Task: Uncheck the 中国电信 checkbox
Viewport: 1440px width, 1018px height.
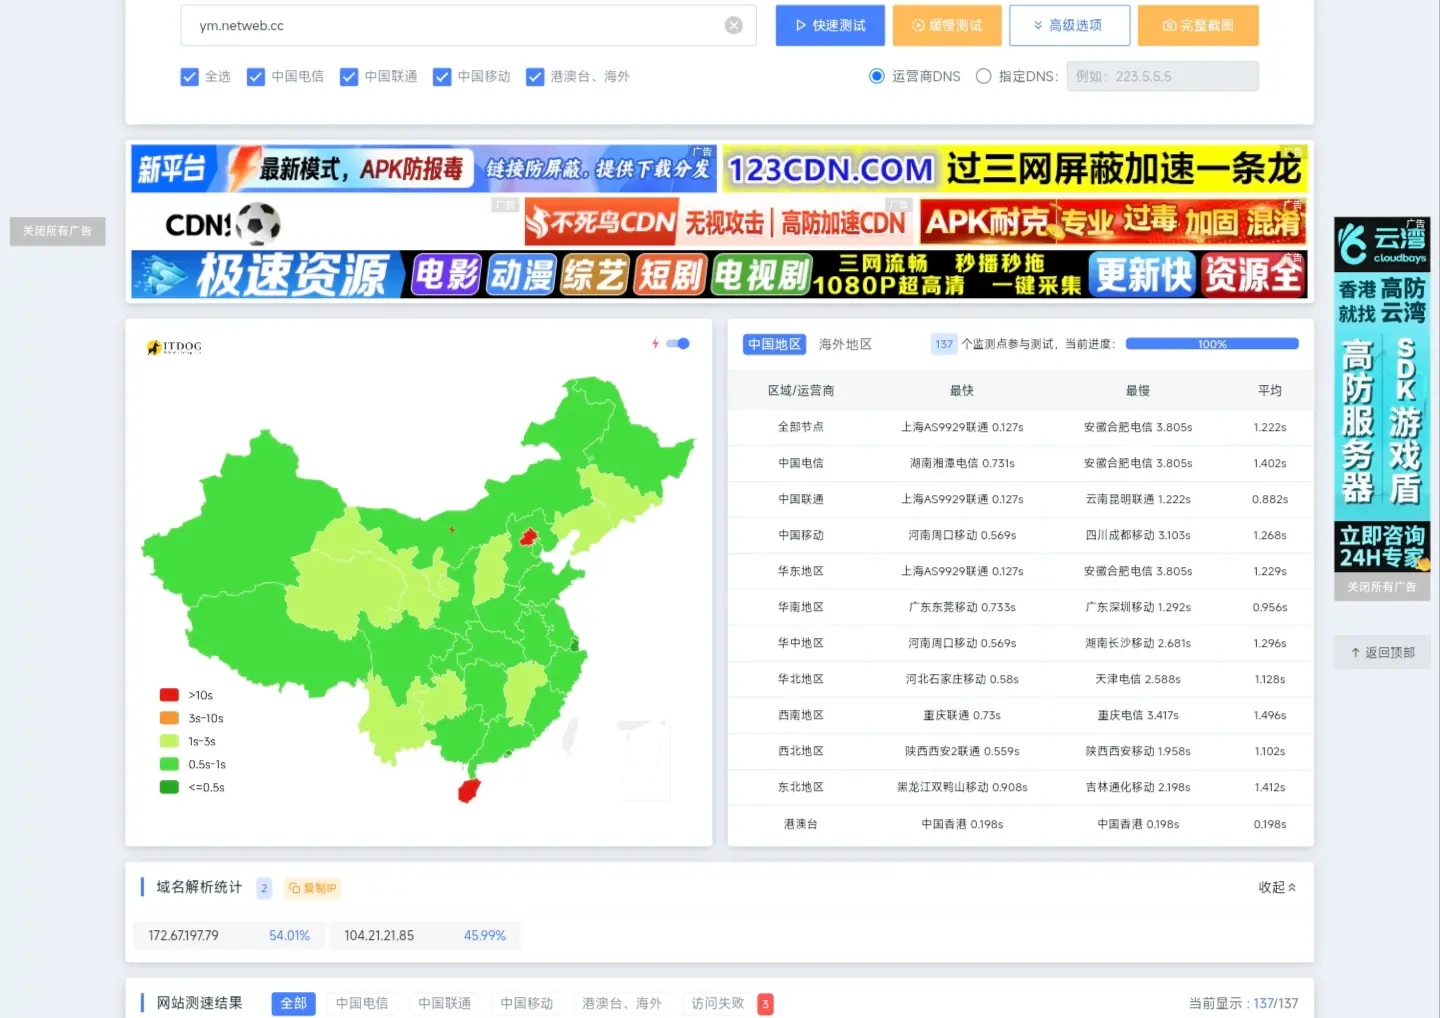Action: [x=256, y=76]
